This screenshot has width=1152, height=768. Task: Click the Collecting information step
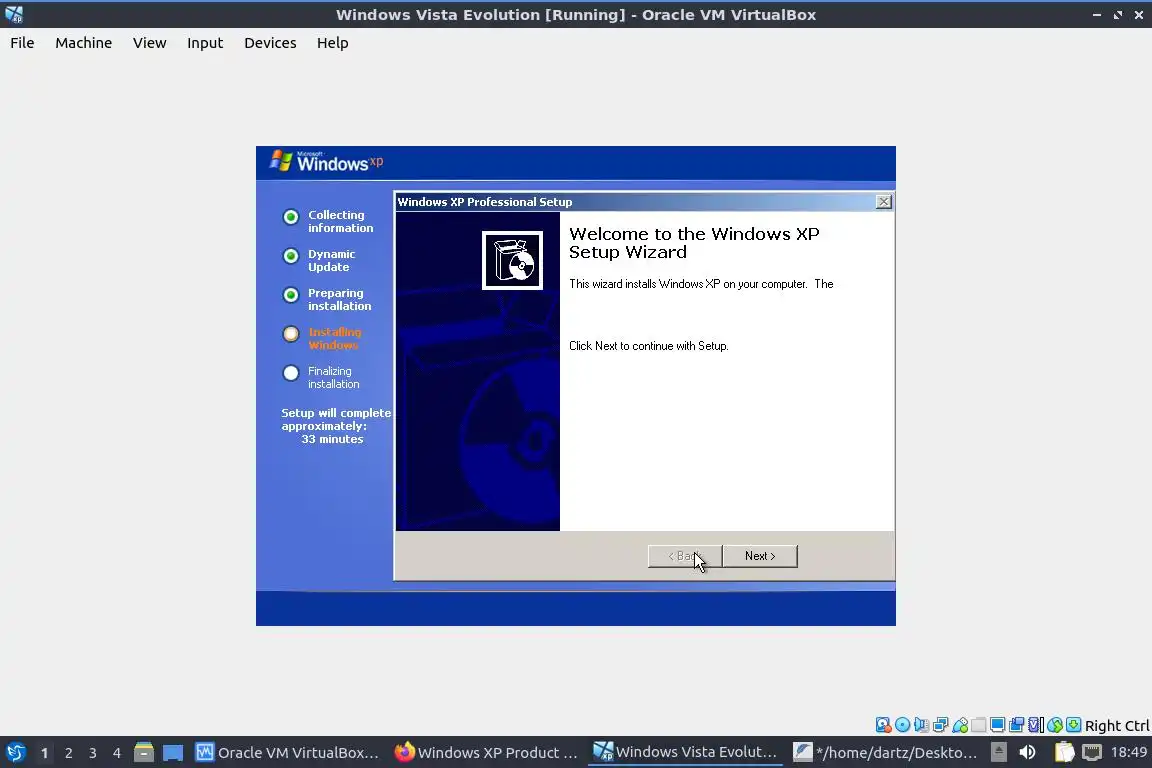click(x=328, y=221)
